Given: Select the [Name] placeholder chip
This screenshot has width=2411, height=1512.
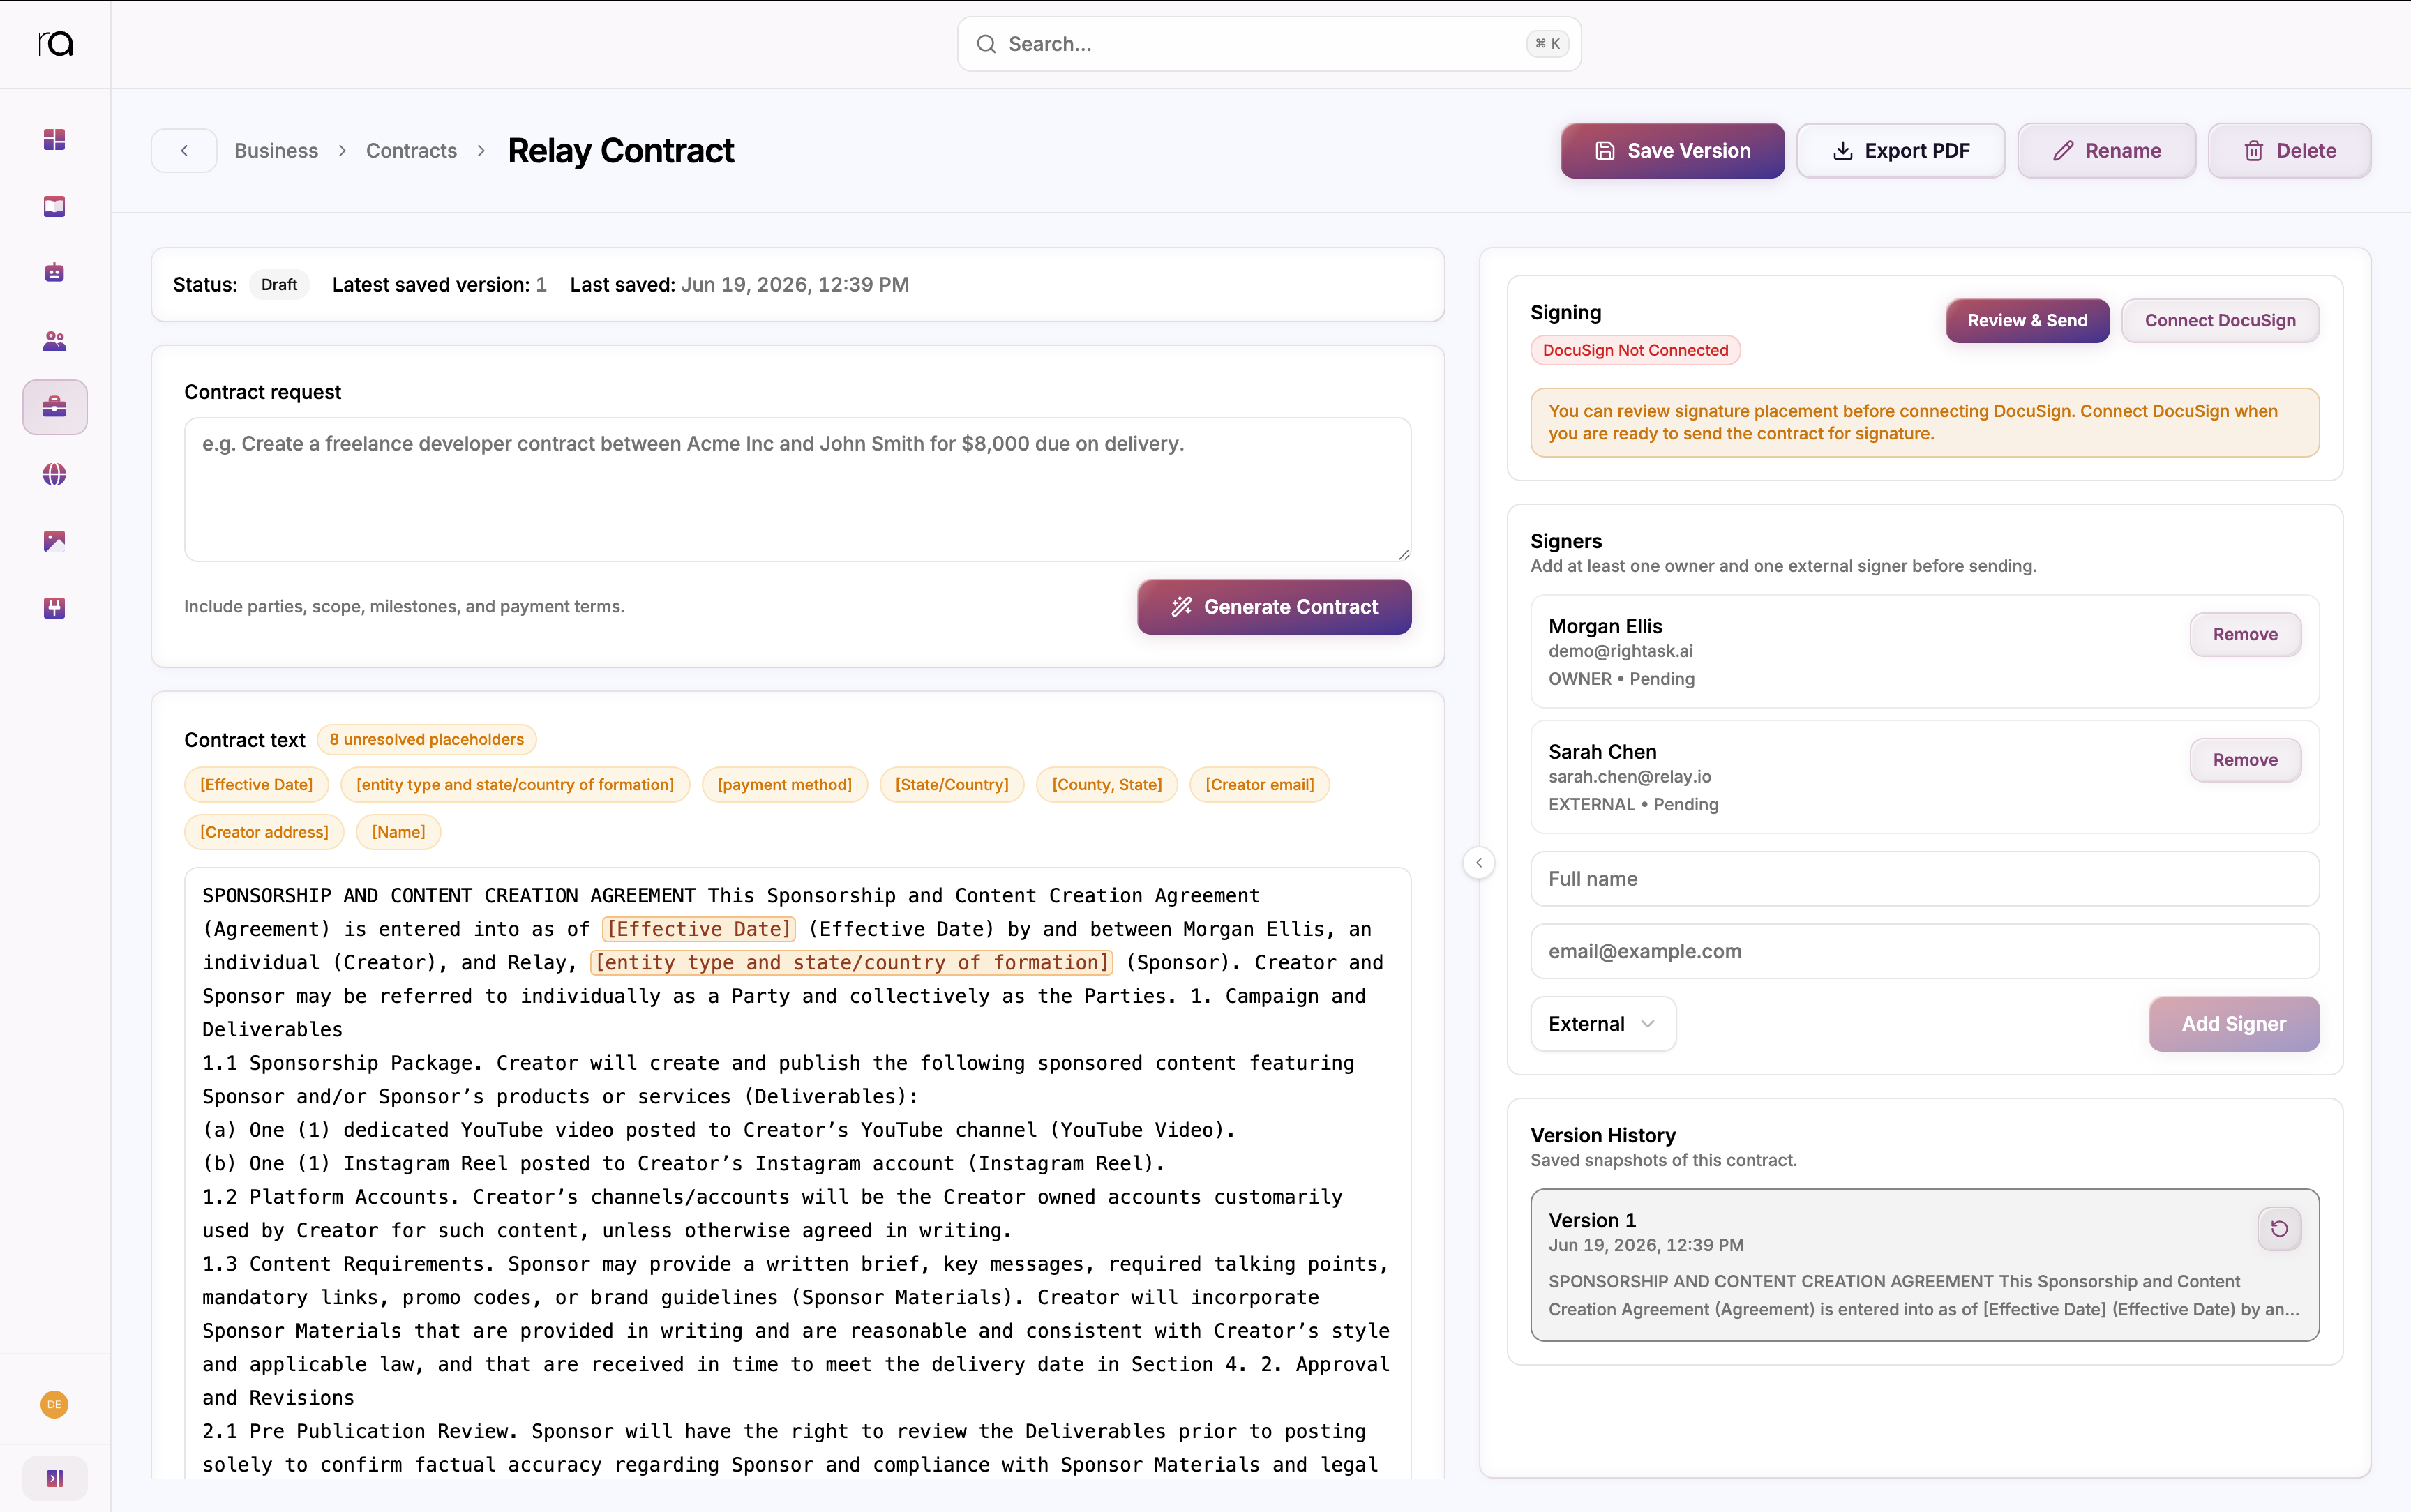Looking at the screenshot, I should point(398,831).
